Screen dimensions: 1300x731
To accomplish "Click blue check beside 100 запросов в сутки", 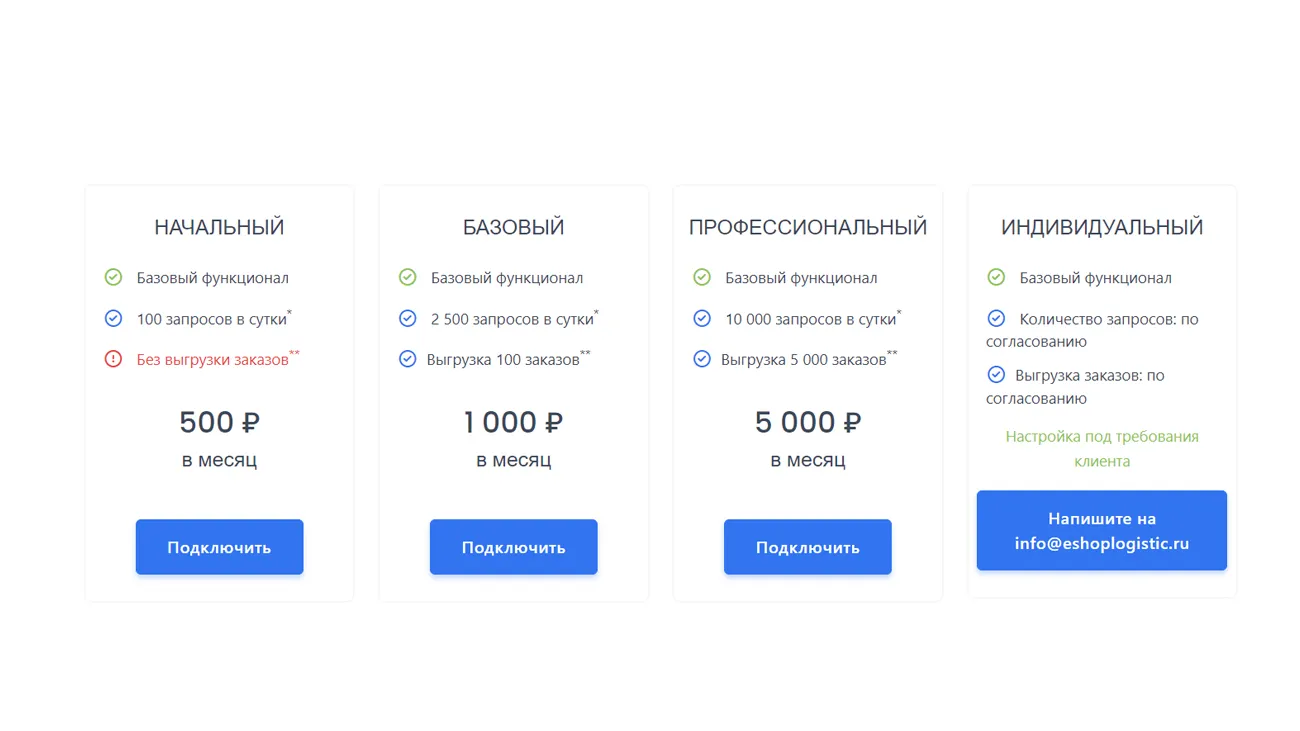I will pos(113,318).
